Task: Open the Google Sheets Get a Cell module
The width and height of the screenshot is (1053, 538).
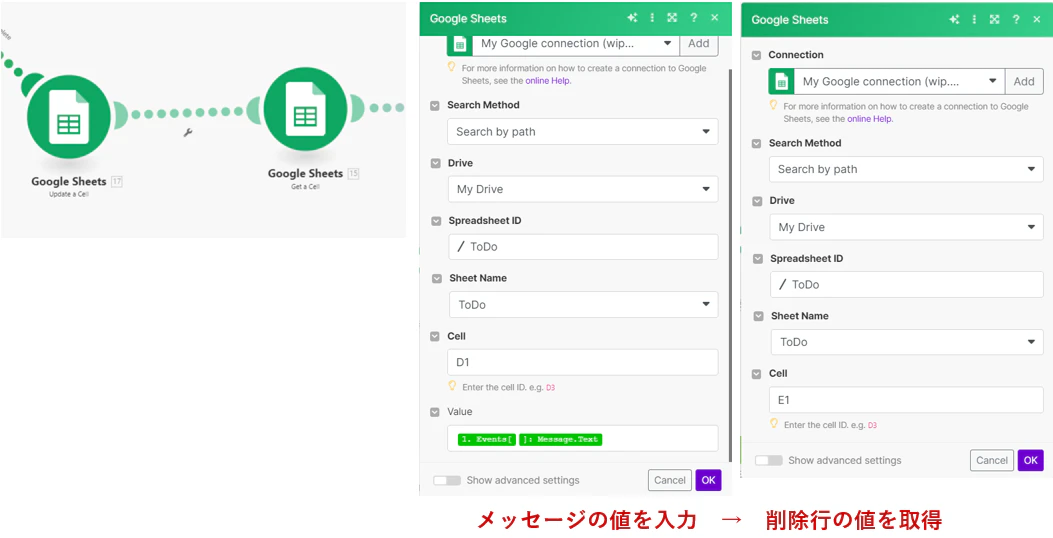Action: click(x=306, y=108)
